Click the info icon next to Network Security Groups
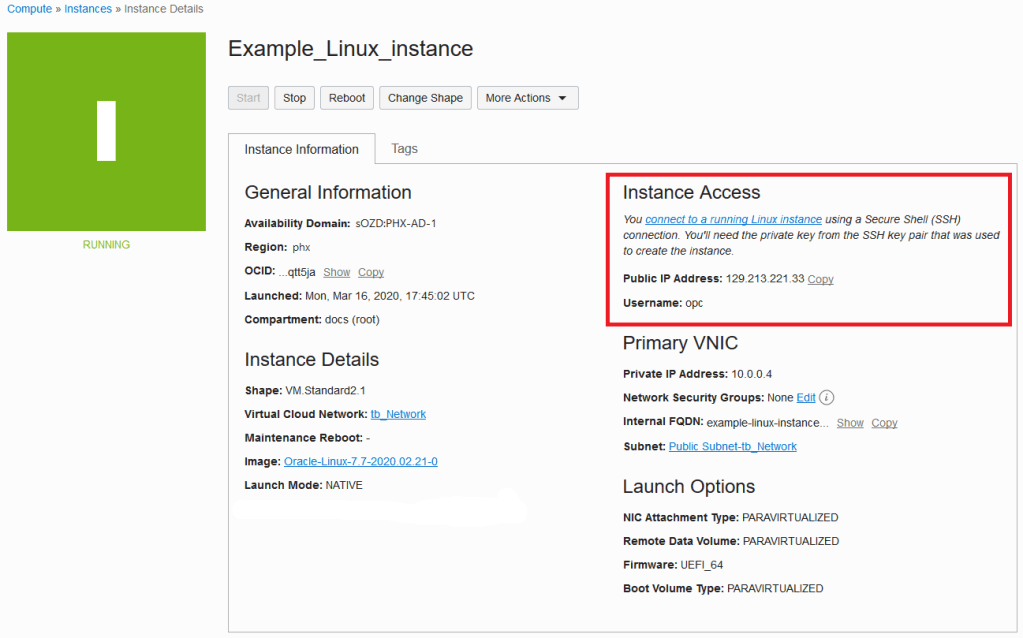Image resolution: width=1023 pixels, height=638 pixels. tap(827, 398)
